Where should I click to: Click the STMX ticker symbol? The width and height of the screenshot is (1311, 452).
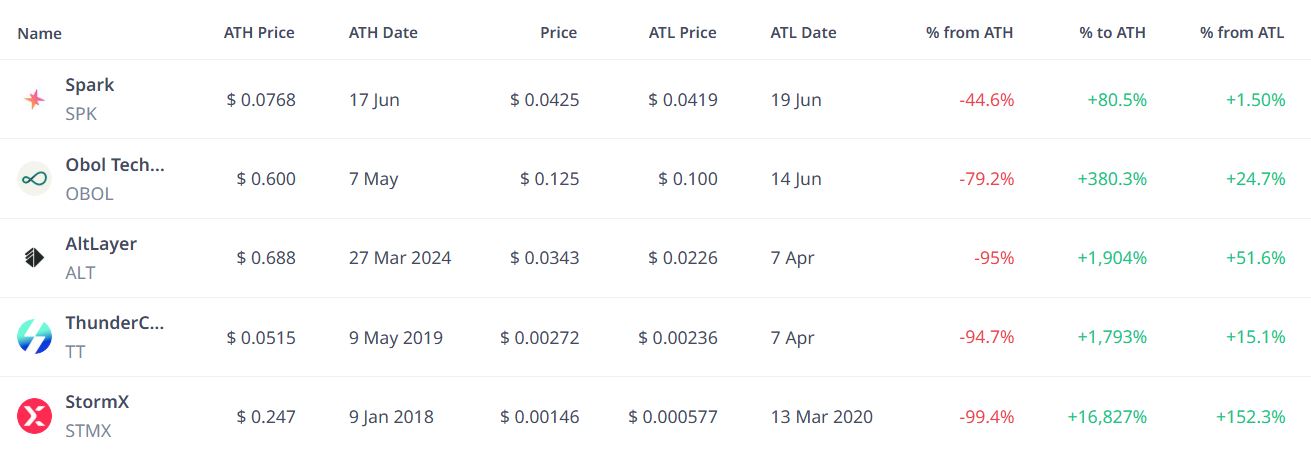pyautogui.click(x=88, y=431)
